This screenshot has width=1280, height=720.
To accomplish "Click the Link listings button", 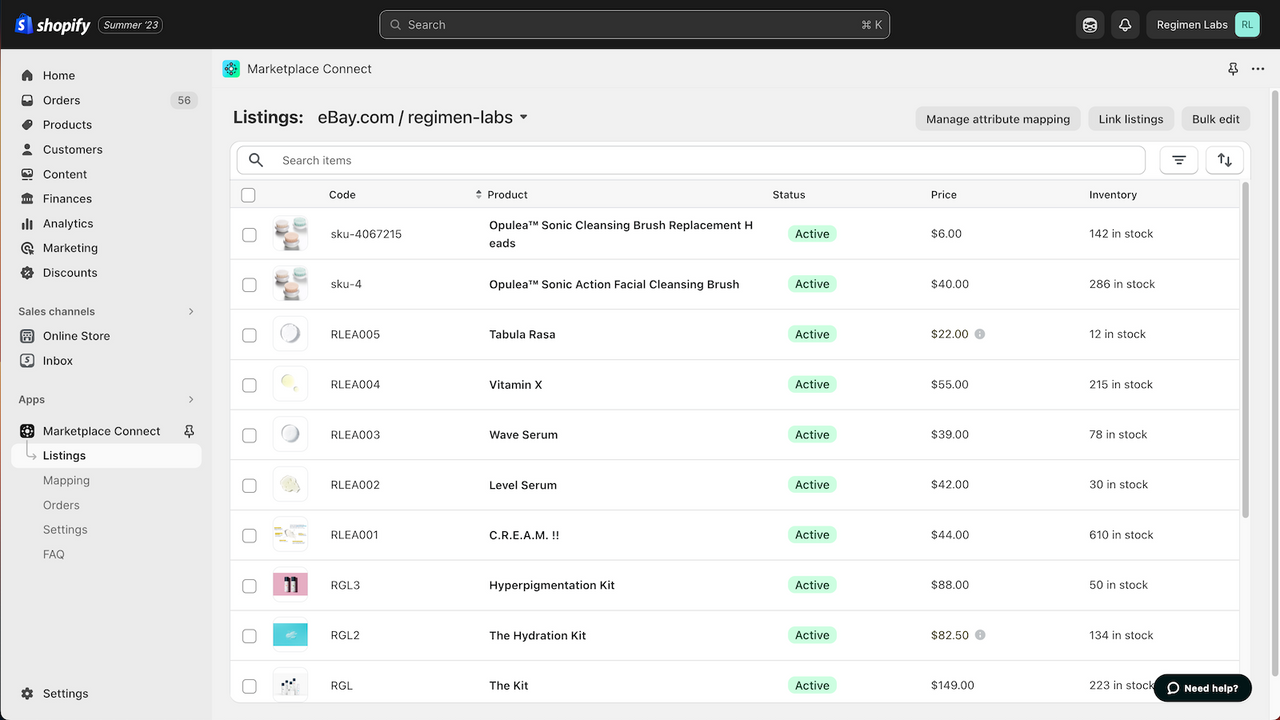I will [x=1131, y=118].
